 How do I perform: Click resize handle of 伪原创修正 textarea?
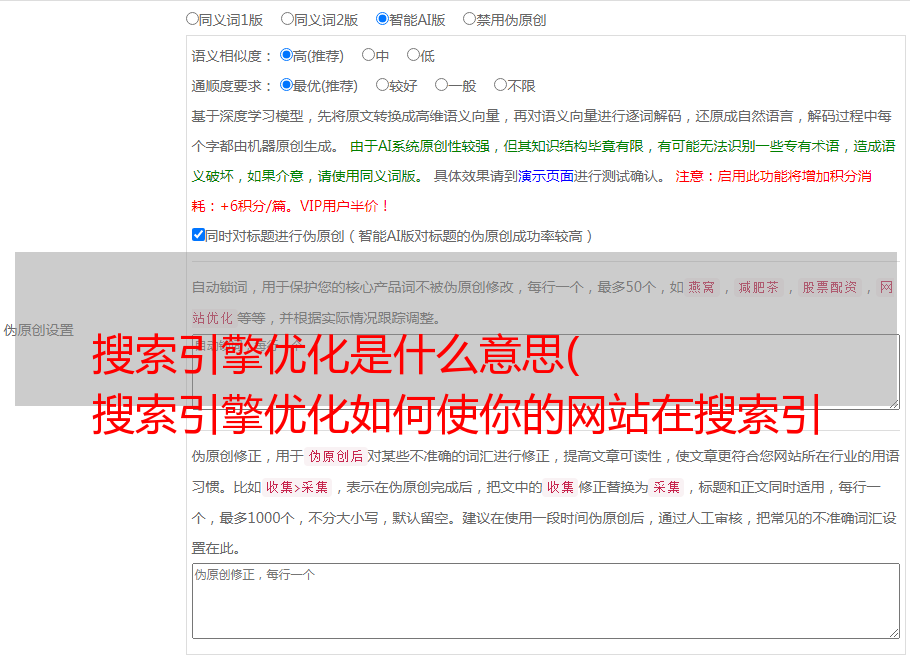pos(894,634)
